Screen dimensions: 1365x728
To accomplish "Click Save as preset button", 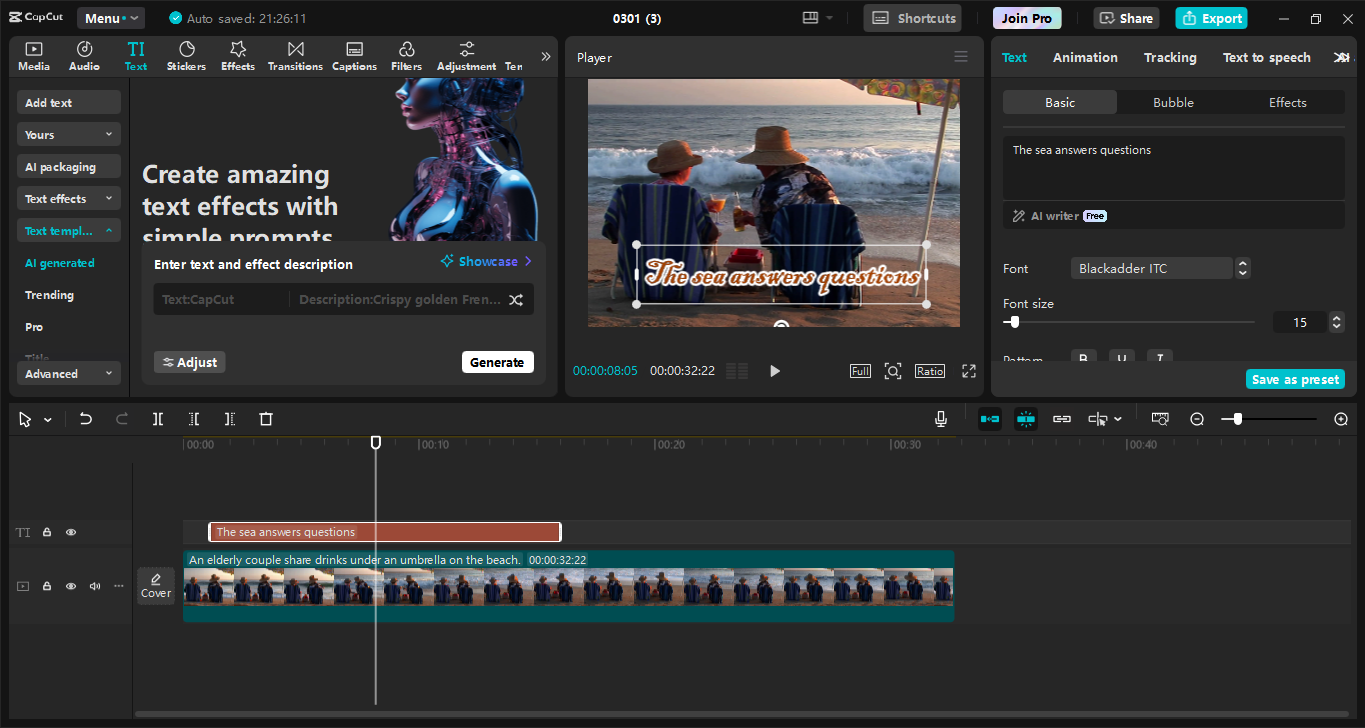I will [1295, 380].
